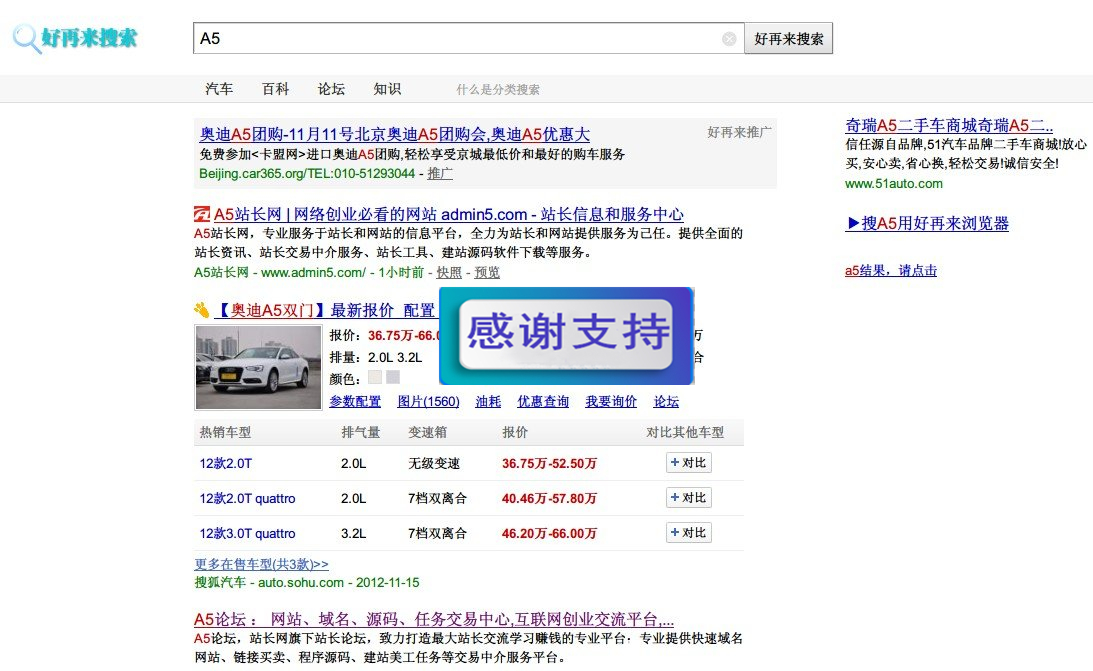Click the 无级变速 gearbox cell

(434, 463)
